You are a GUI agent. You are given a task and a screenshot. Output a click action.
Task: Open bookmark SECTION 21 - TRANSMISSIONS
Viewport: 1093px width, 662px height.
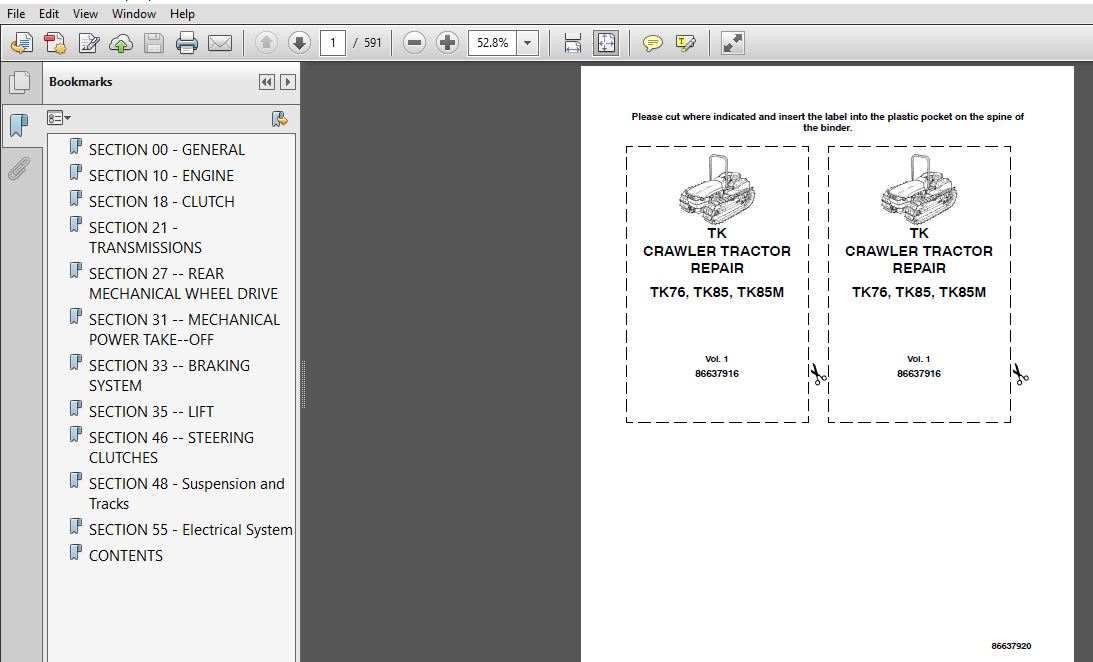tap(145, 238)
